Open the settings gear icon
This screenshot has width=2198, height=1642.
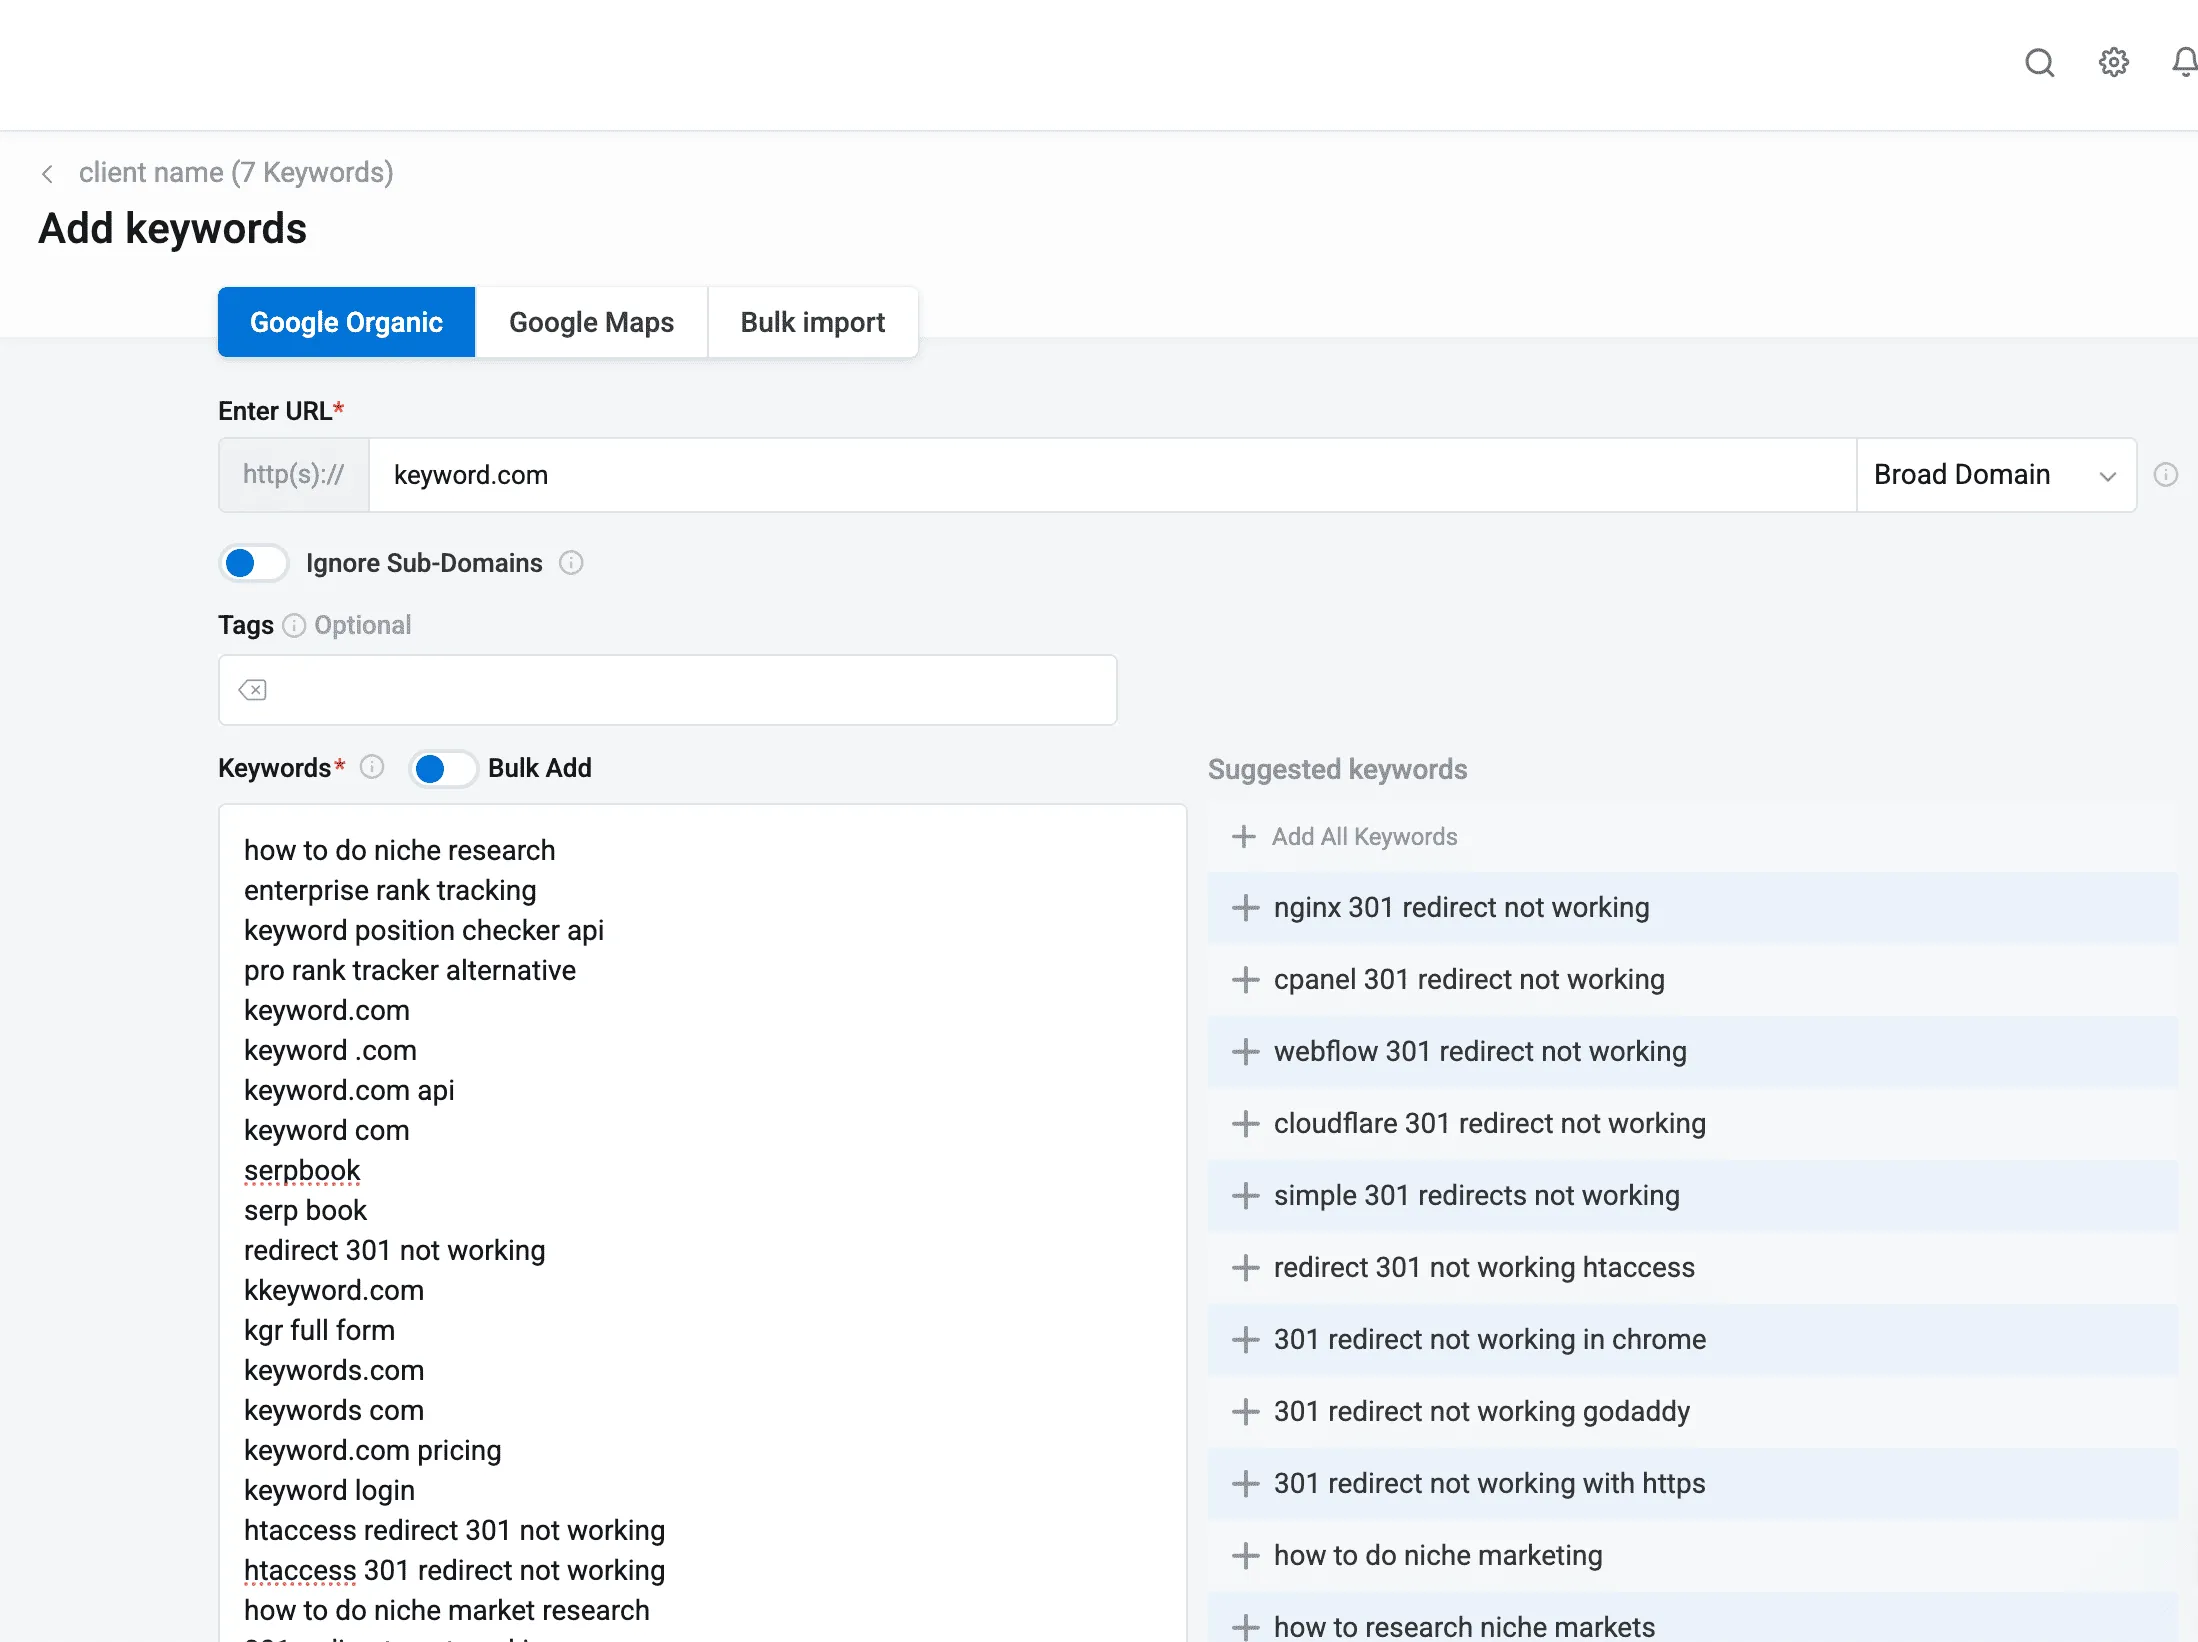tap(2113, 63)
